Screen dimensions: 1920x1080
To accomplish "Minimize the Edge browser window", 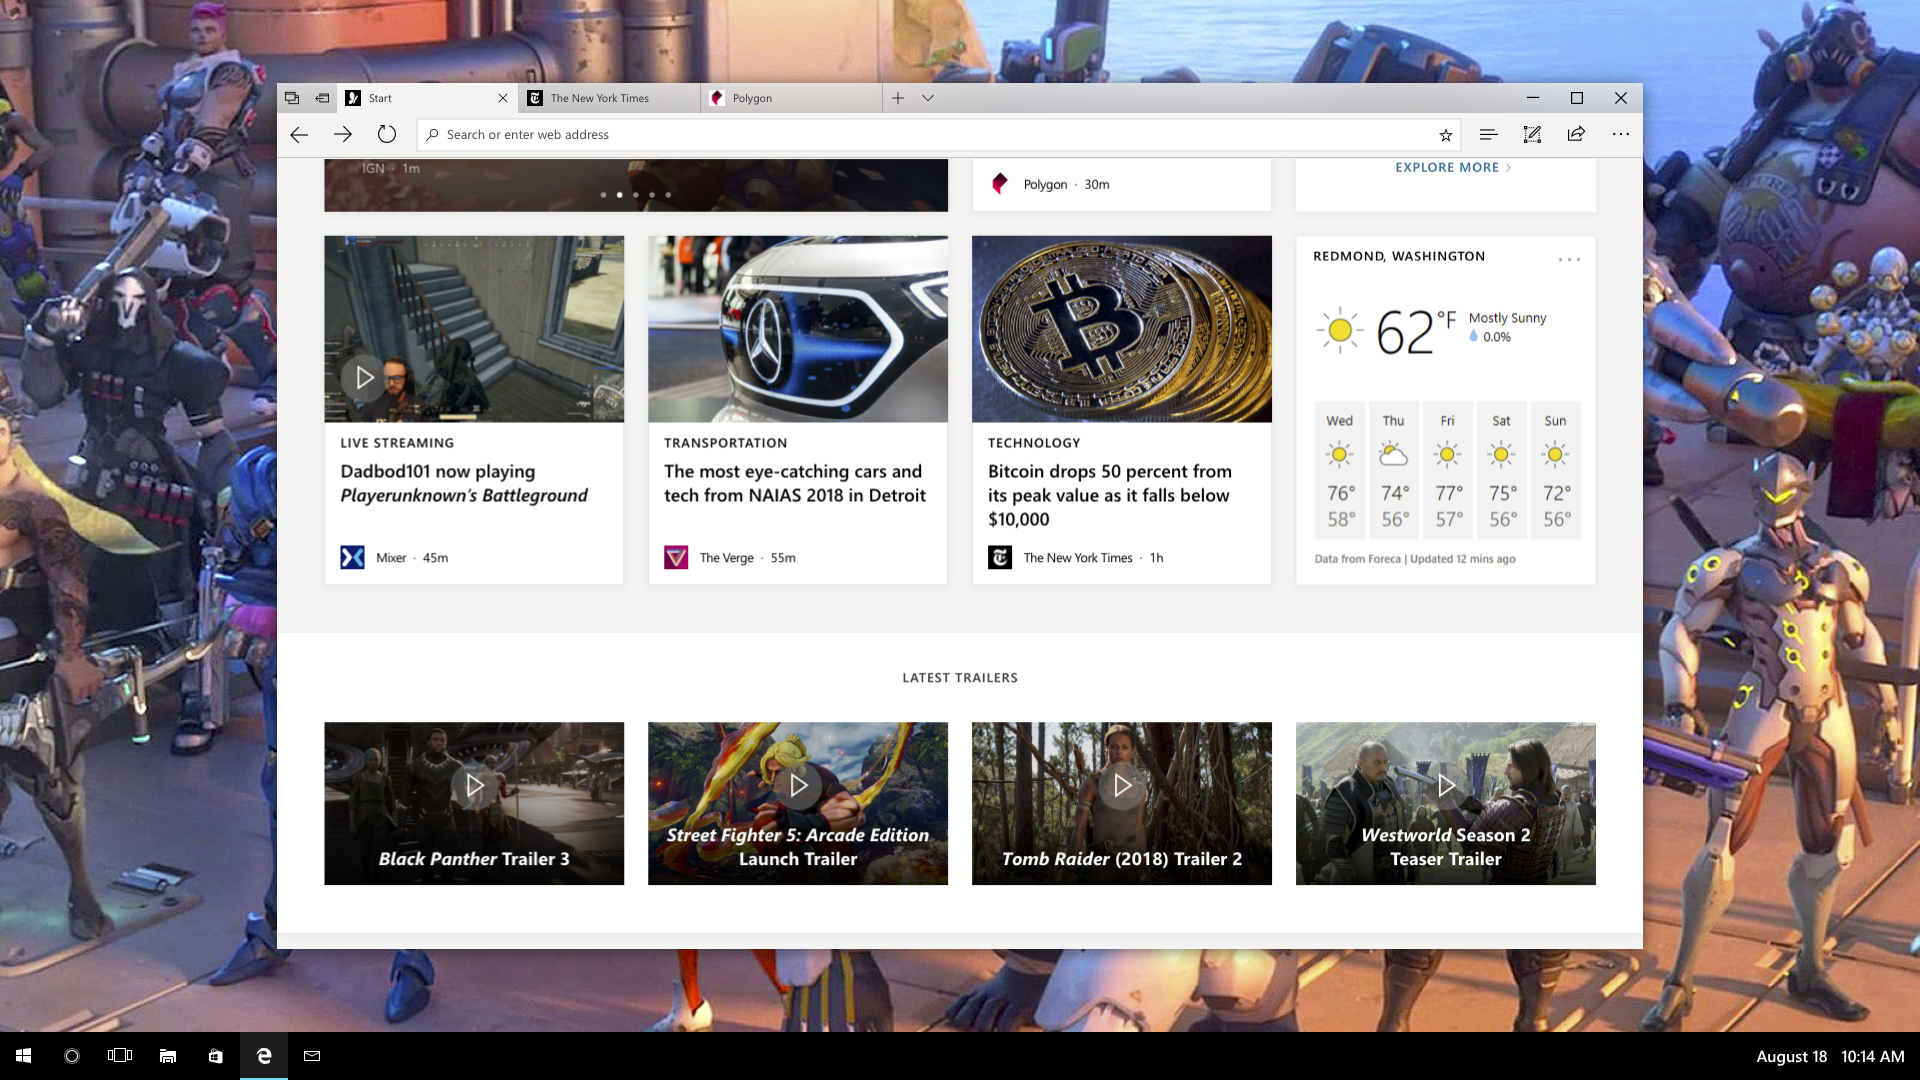I will pyautogui.click(x=1532, y=98).
